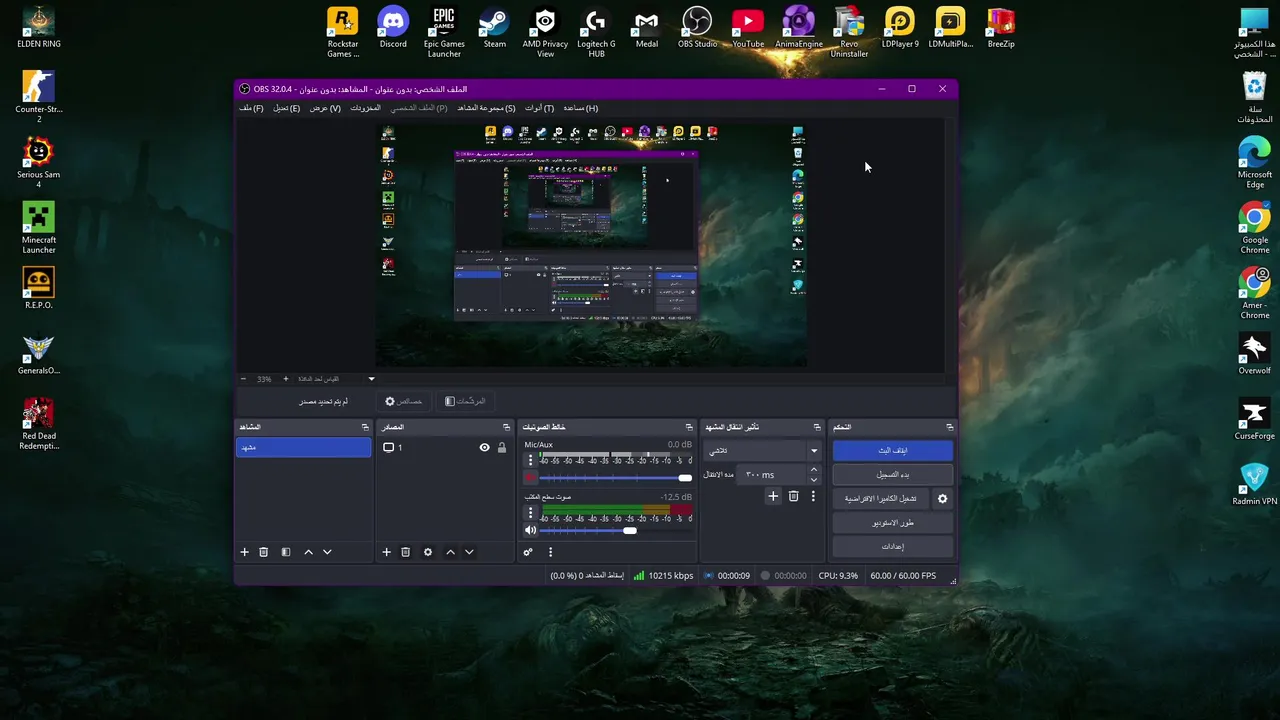The height and width of the screenshot is (720, 1280).
Task: Open the مساعده (H) menu
Action: [581, 108]
